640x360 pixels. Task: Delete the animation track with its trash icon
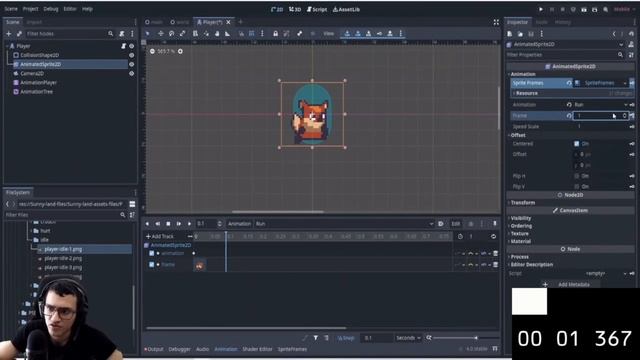coord(496,253)
